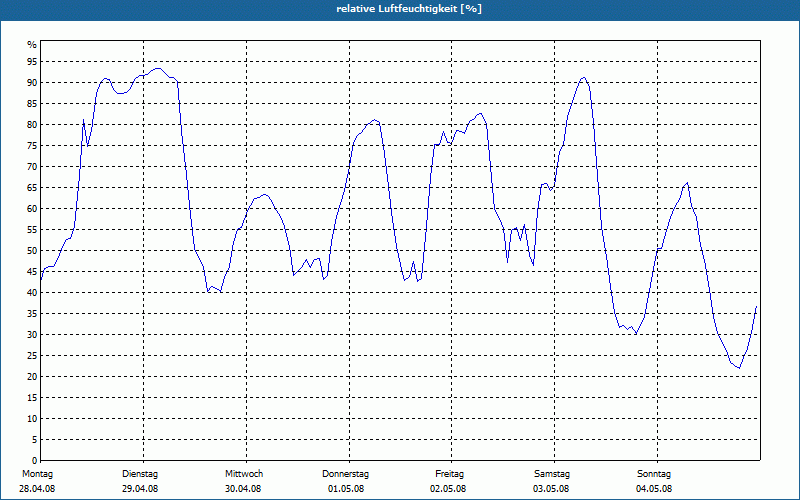Click the date label 28.04.08
Image resolution: width=800 pixels, height=500 pixels.
point(37,489)
